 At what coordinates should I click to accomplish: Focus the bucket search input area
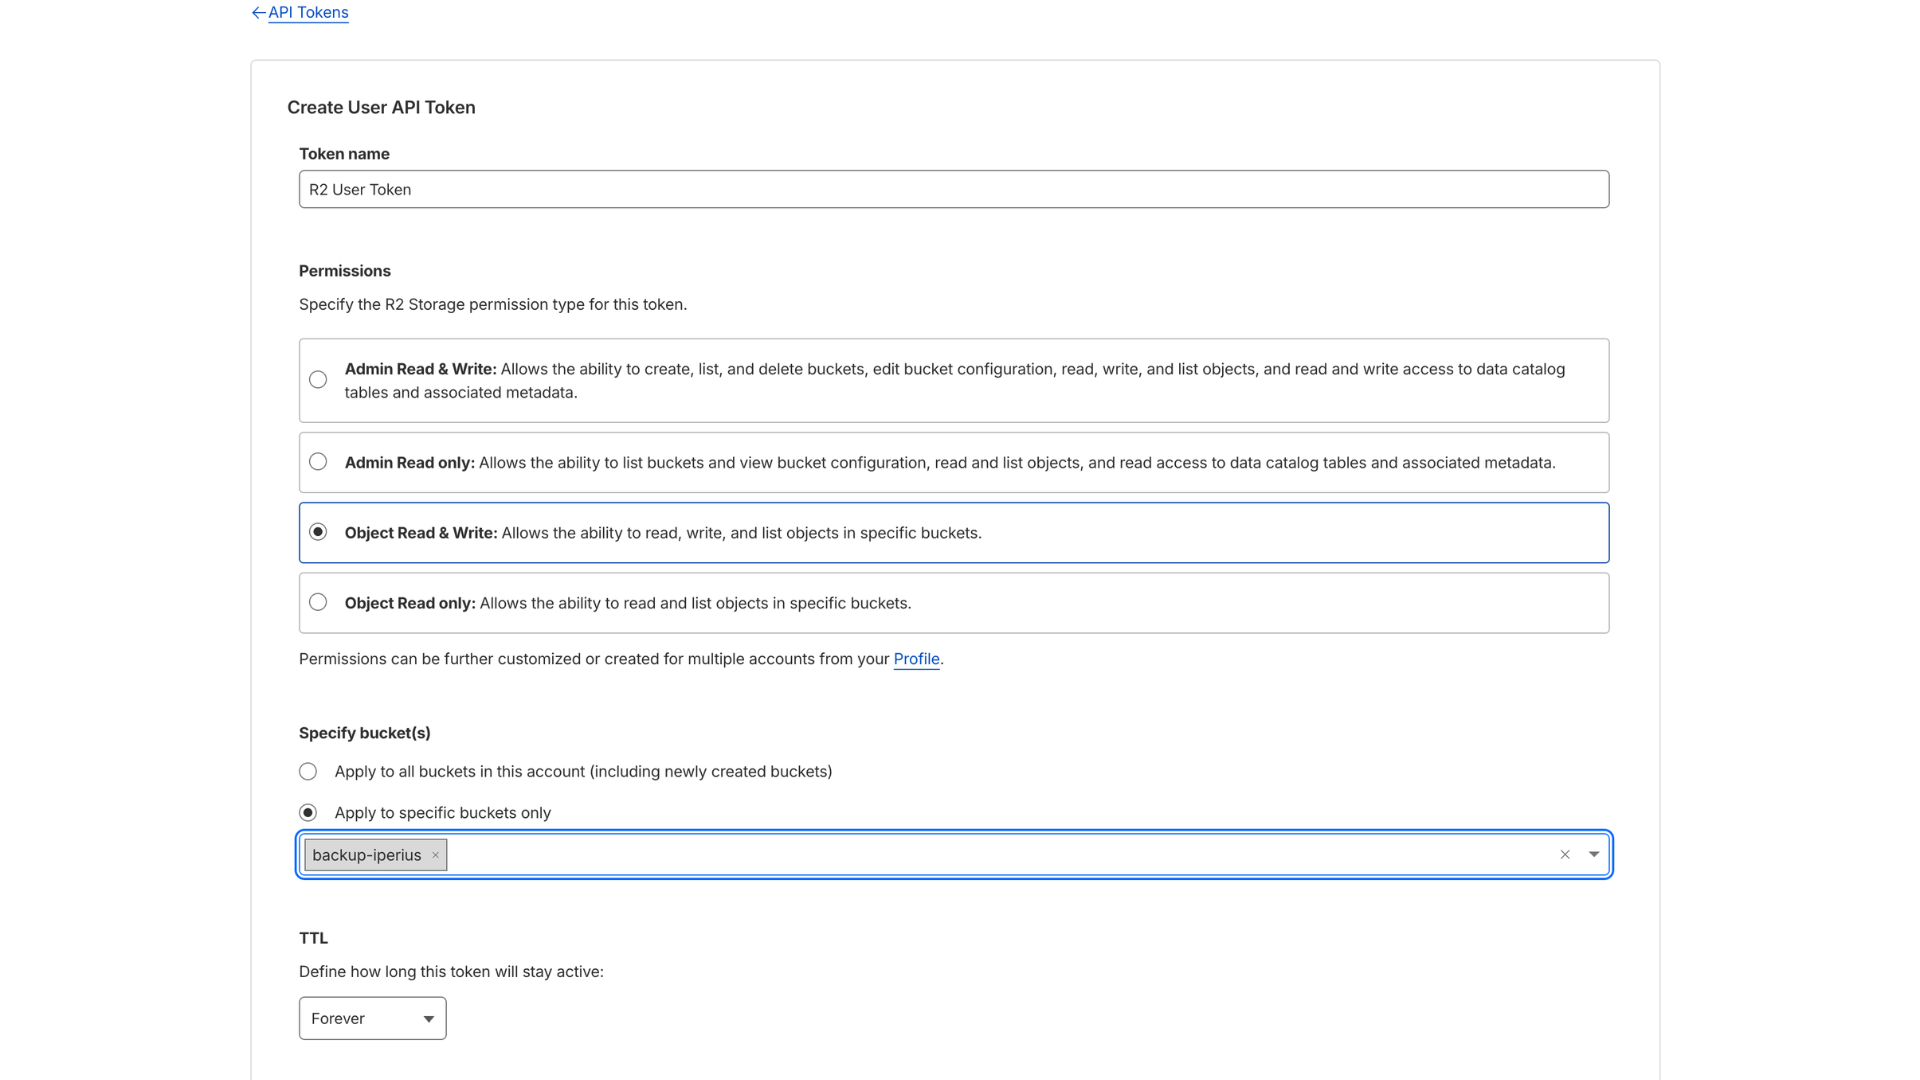tap(1000, 855)
